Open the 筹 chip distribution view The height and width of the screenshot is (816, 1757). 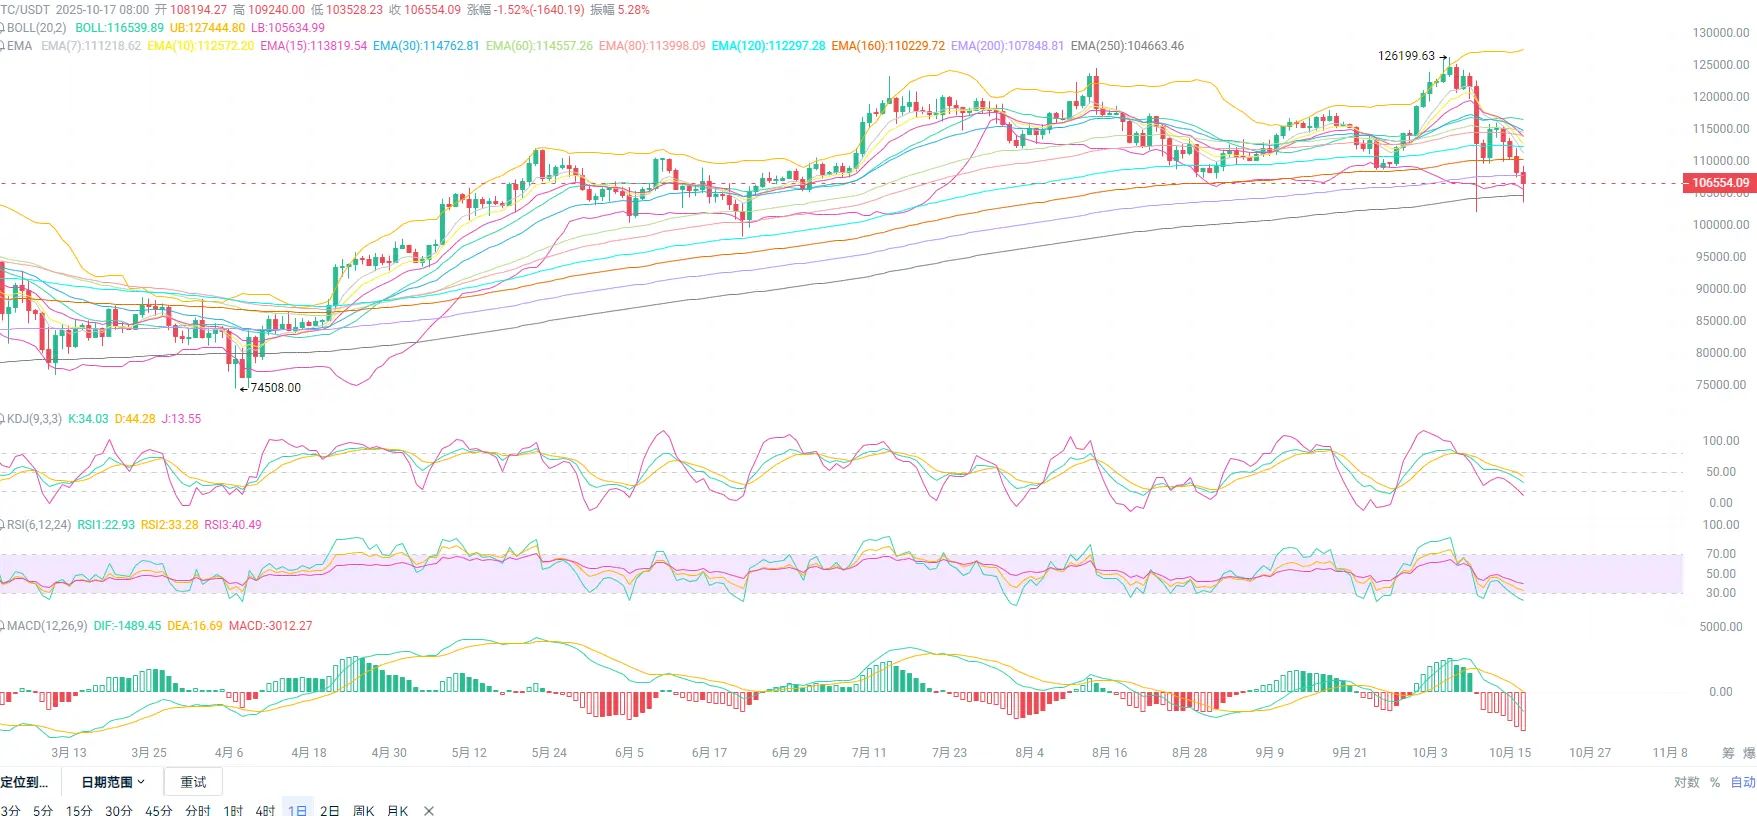1728,753
